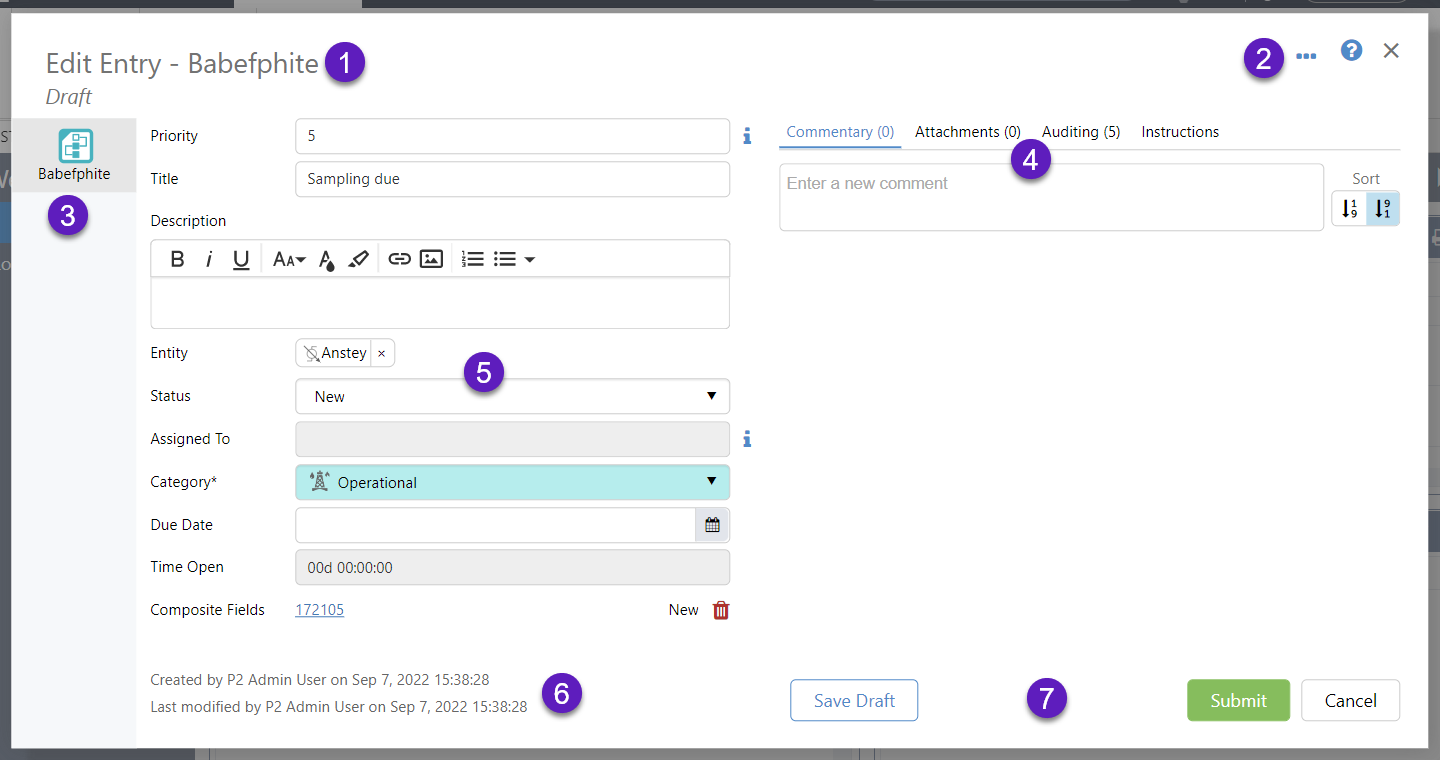Open the Due Date calendar picker
The image size is (1440, 760).
point(712,525)
